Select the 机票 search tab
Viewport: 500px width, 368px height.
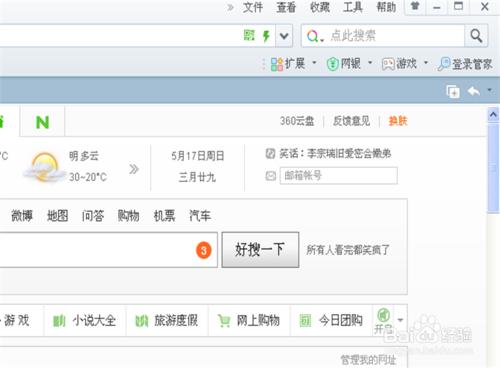164,216
